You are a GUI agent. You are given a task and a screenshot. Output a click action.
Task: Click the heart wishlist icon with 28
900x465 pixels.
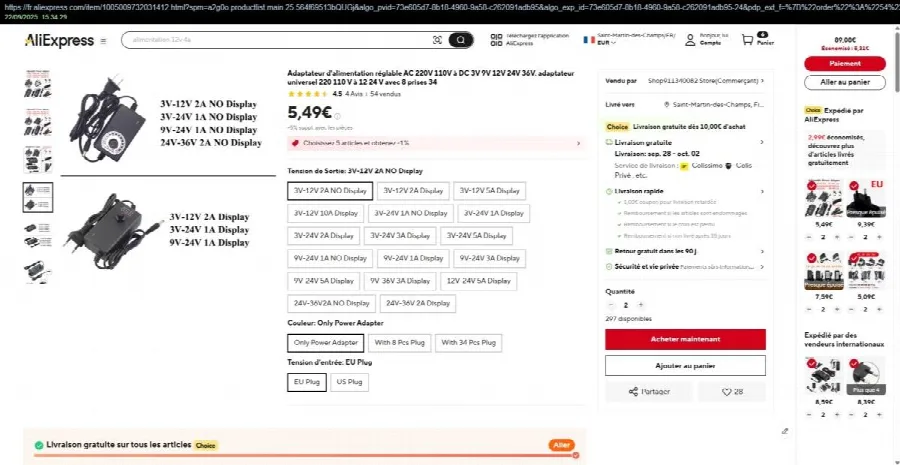click(x=726, y=392)
